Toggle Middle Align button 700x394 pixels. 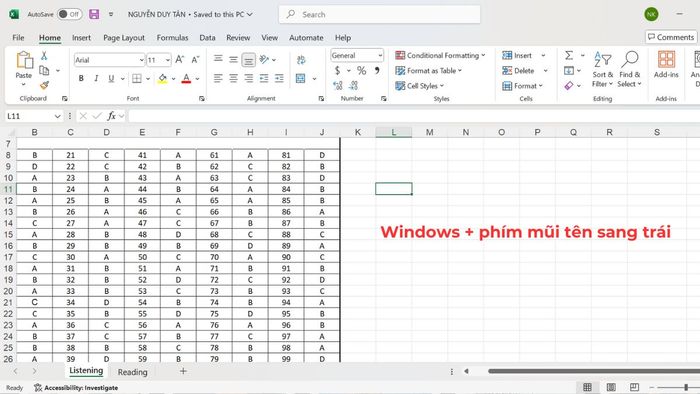click(x=233, y=59)
